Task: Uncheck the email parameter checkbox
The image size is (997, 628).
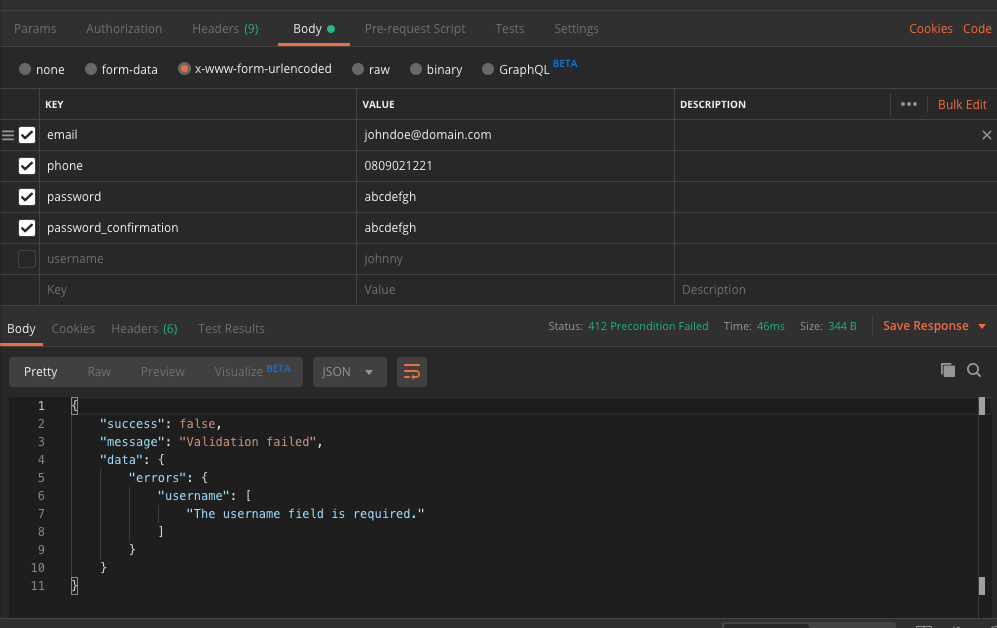Action: click(x=27, y=135)
